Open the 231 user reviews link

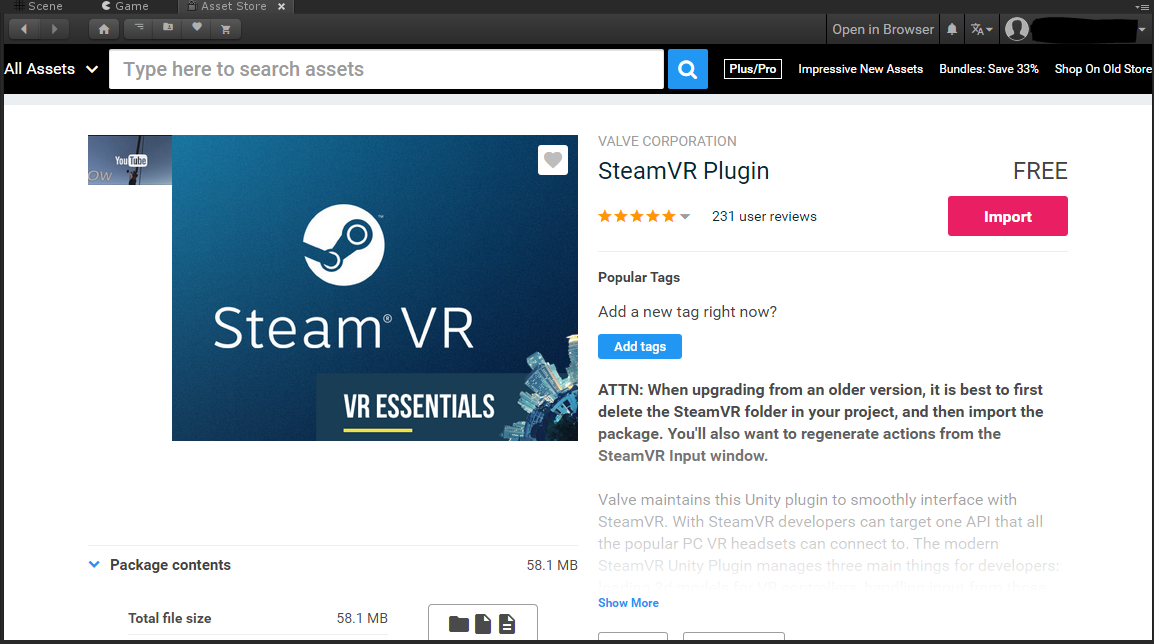(x=764, y=216)
